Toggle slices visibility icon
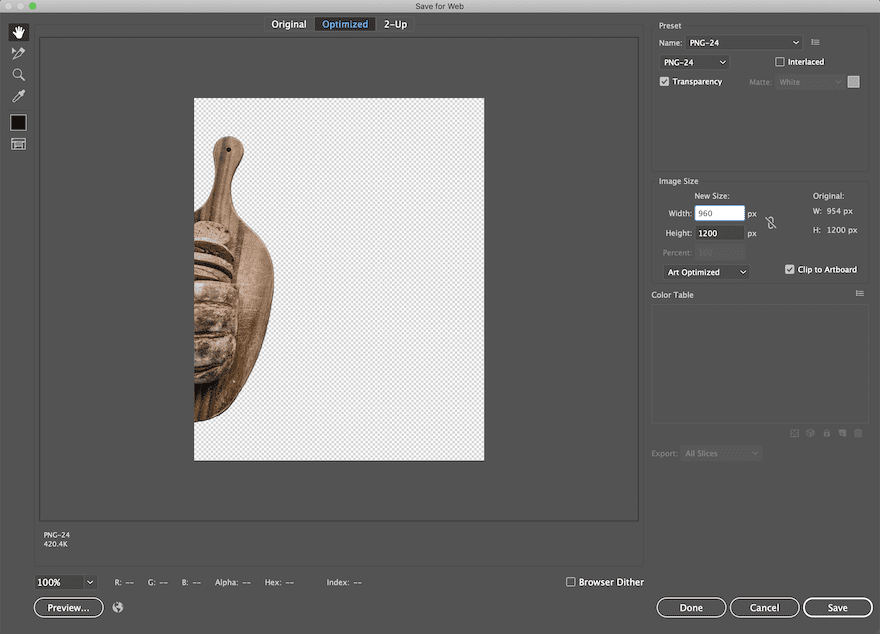Image resolution: width=880 pixels, height=634 pixels. pyautogui.click(x=18, y=144)
